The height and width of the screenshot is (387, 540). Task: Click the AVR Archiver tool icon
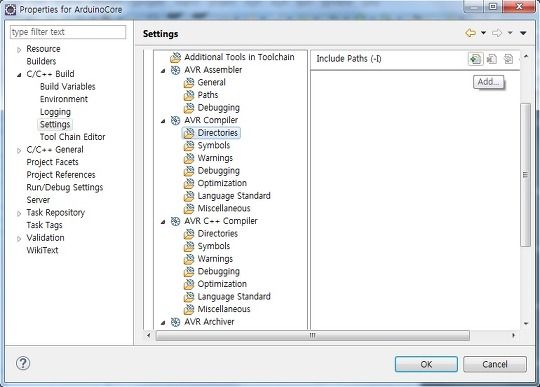175,322
